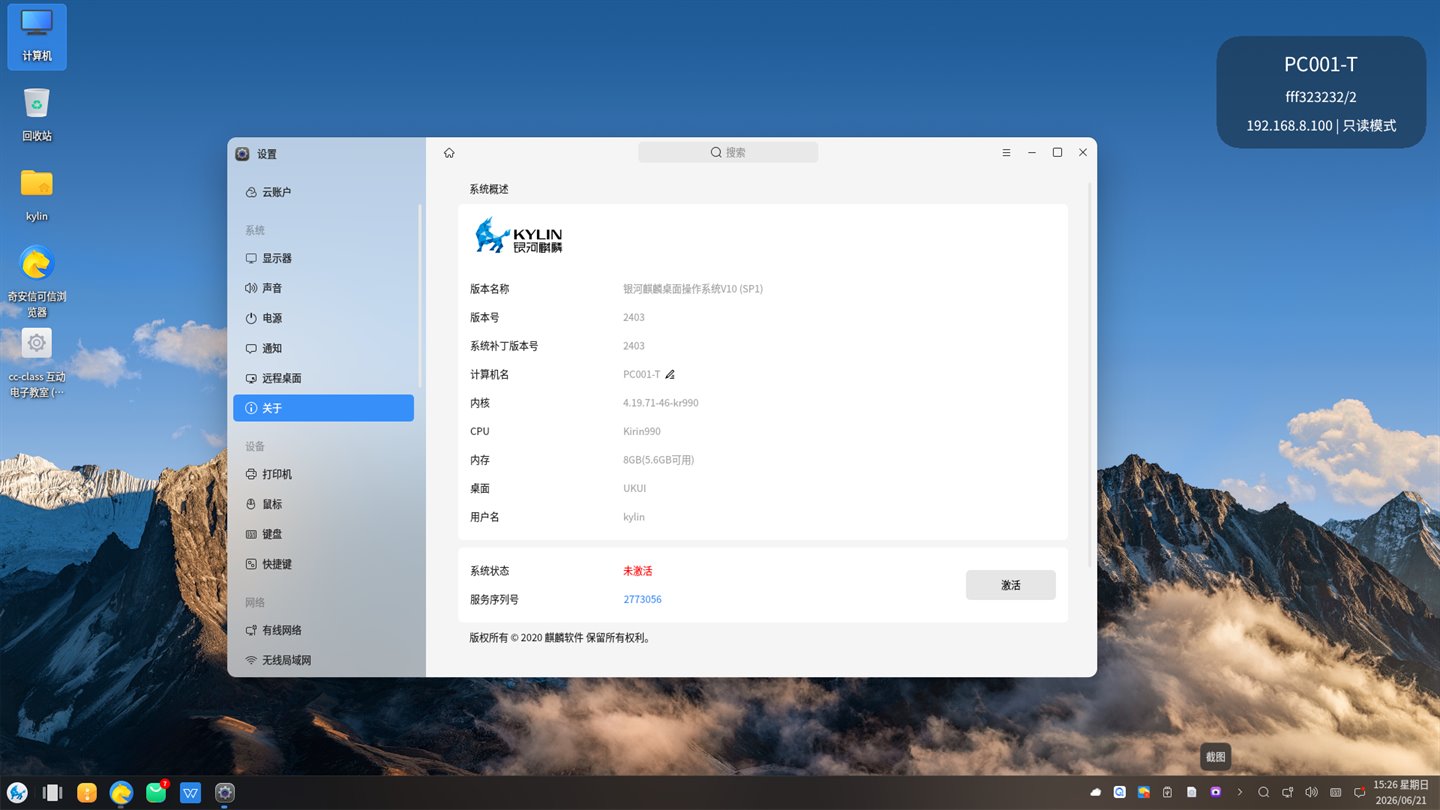Click the kernel value 4.19.71-46-kr990
1440x810 pixels.
tap(661, 403)
